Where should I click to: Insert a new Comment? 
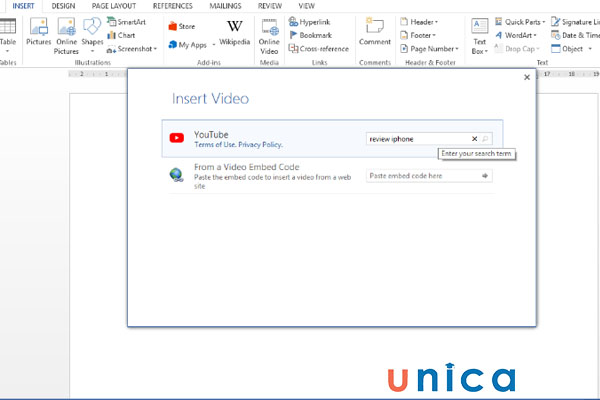(375, 31)
